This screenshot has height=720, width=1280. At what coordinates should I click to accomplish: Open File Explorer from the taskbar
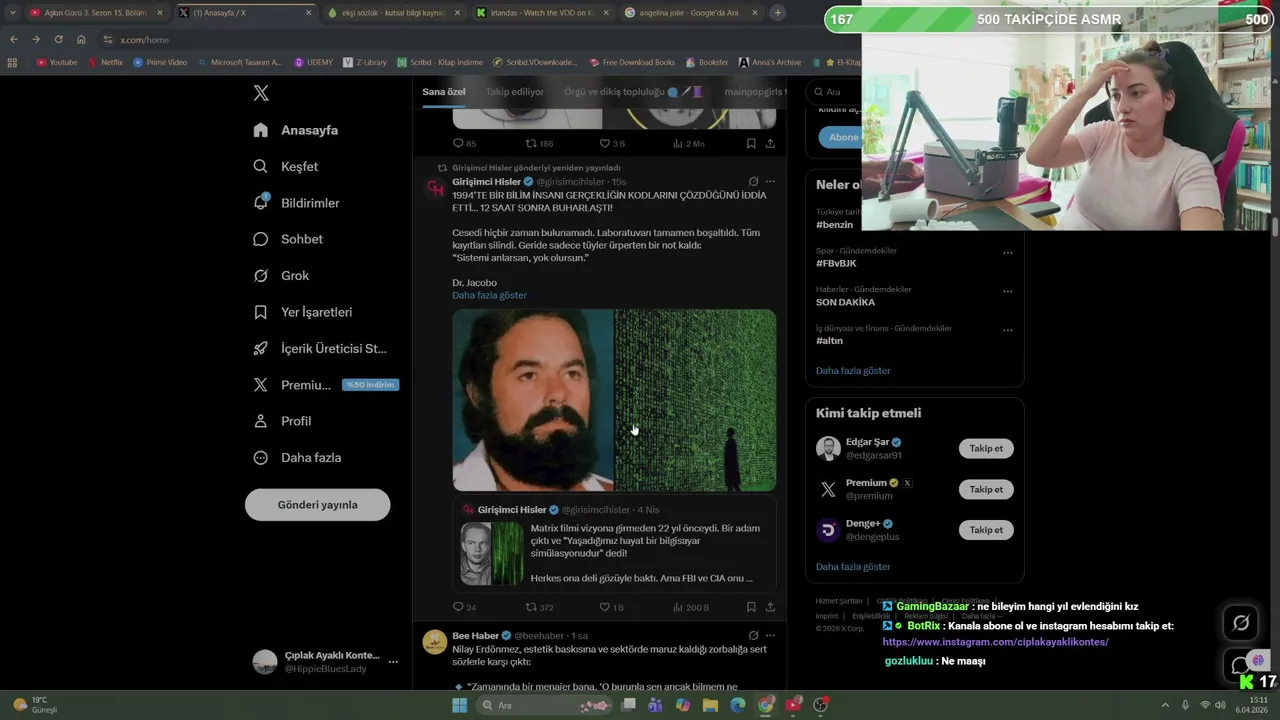[x=710, y=705]
